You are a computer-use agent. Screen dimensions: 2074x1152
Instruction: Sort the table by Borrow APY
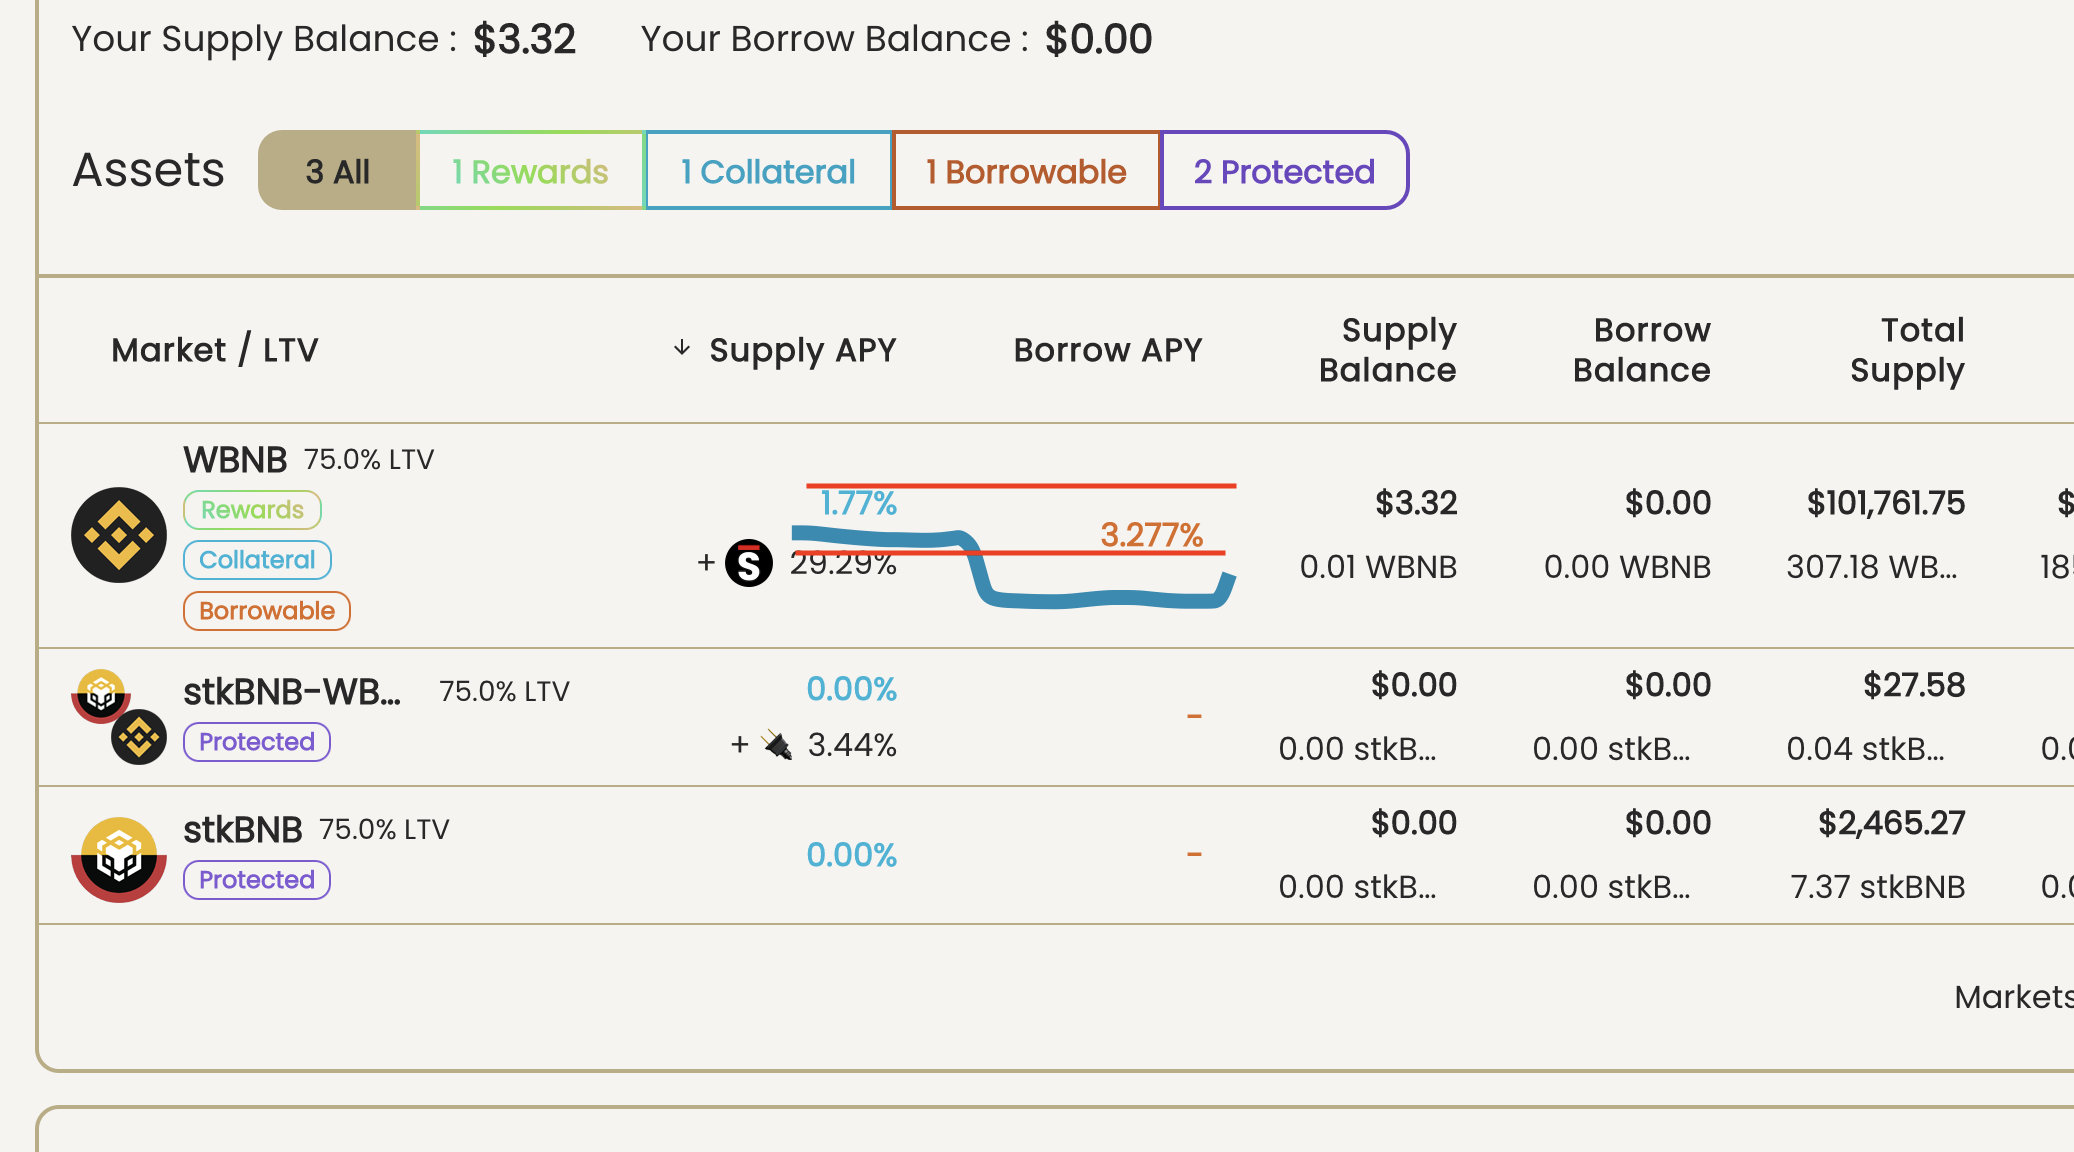1107,349
